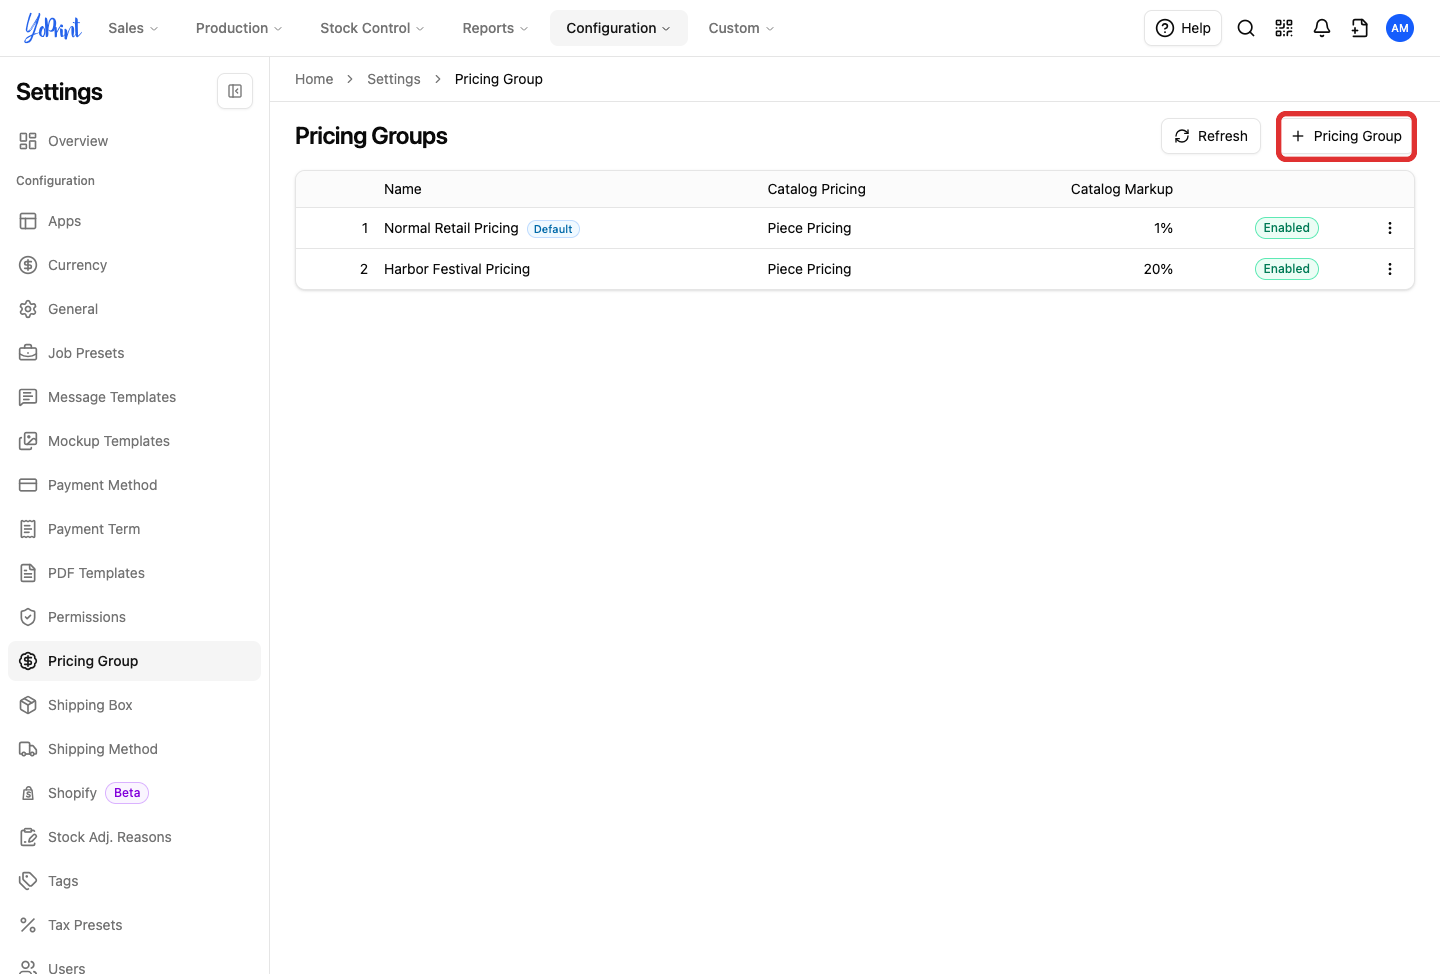Expand the Sales menu

coord(133,28)
